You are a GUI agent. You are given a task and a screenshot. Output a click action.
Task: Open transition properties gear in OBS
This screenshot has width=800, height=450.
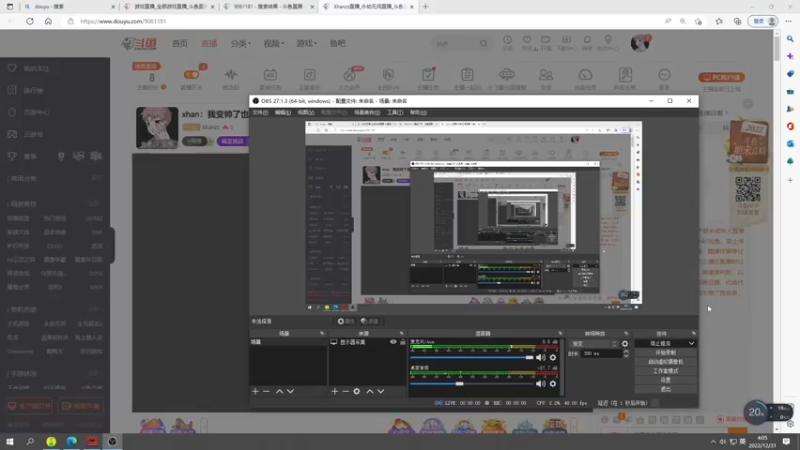point(625,344)
